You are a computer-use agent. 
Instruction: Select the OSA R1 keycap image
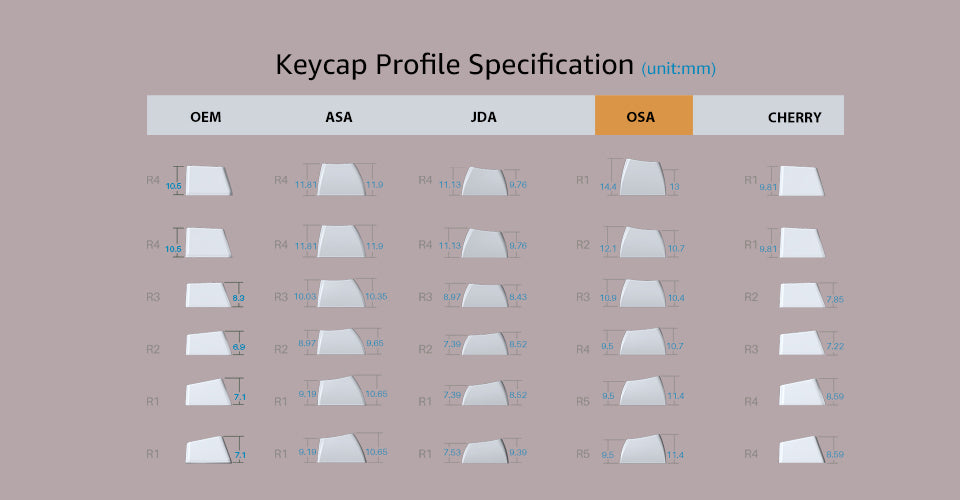(x=643, y=177)
